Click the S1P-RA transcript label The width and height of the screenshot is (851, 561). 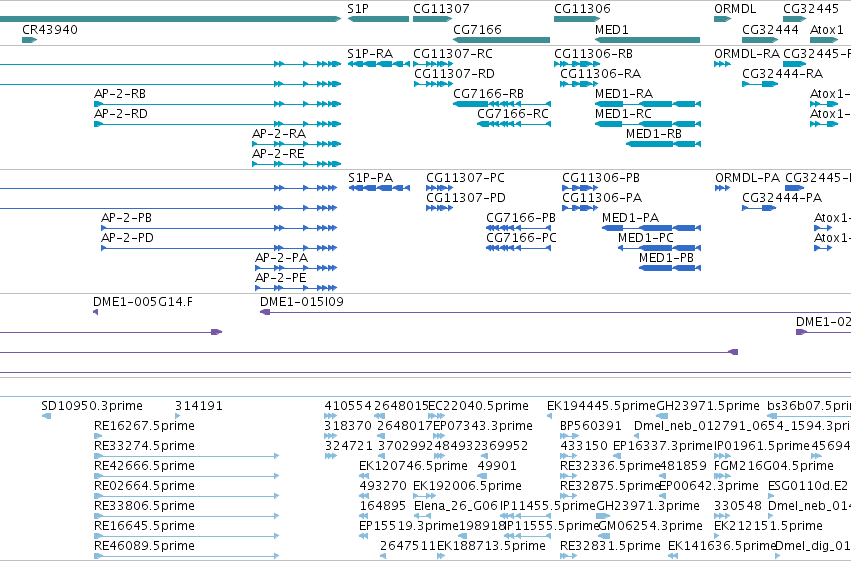(370, 54)
